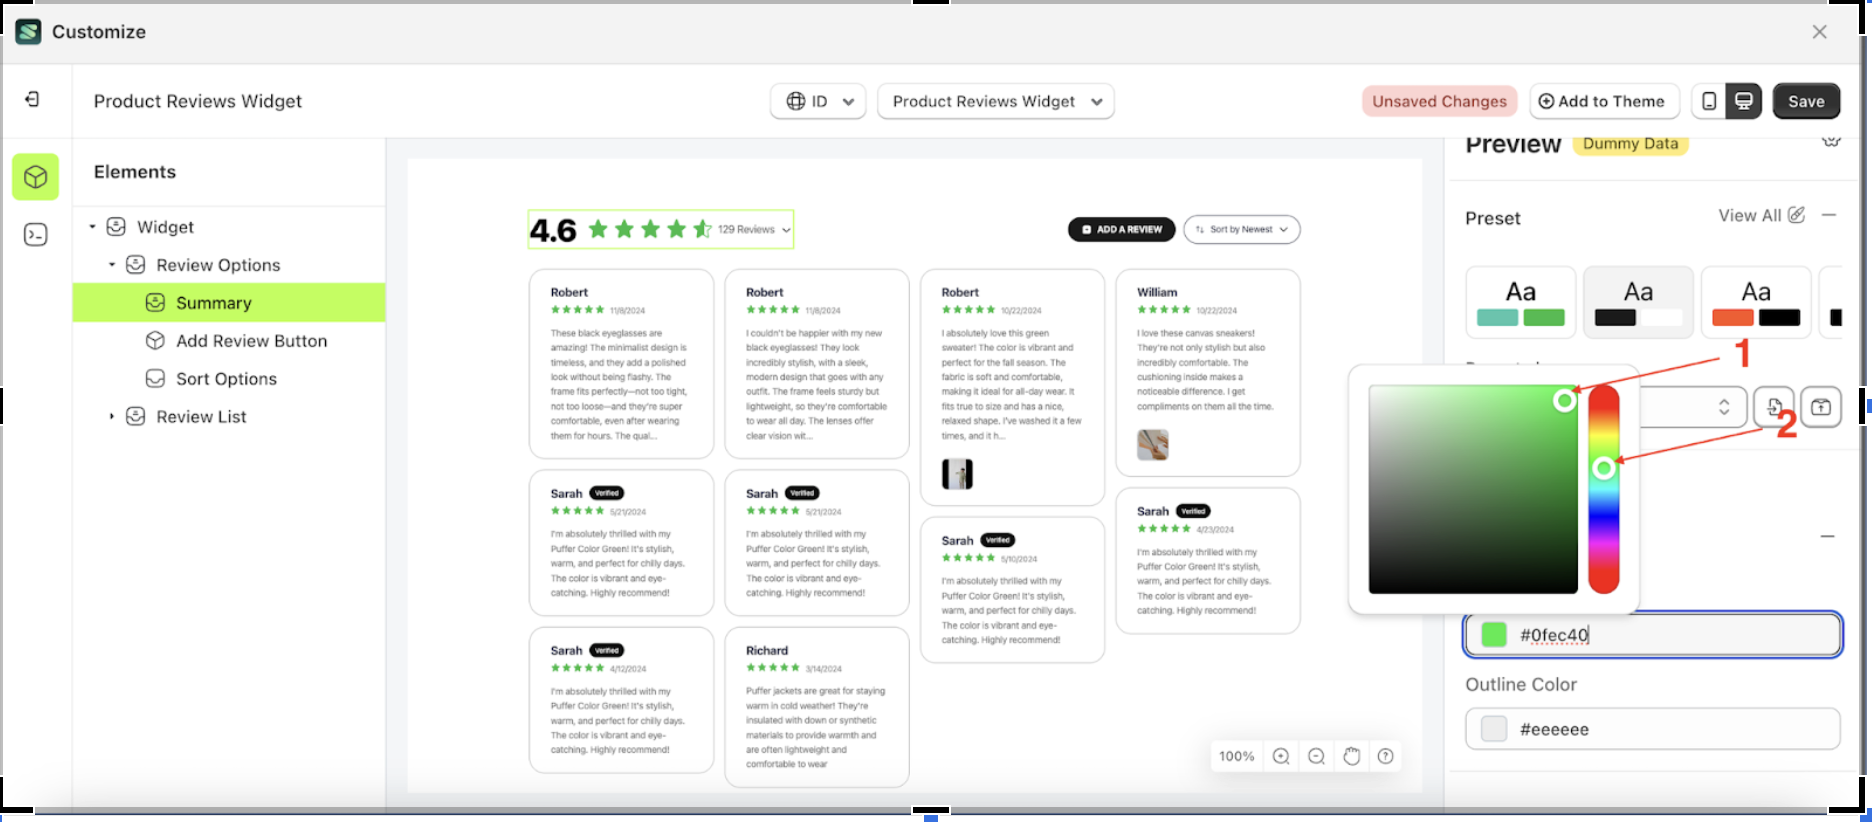Open the help question mark icon
This screenshot has width=1872, height=822.
(x=1386, y=757)
